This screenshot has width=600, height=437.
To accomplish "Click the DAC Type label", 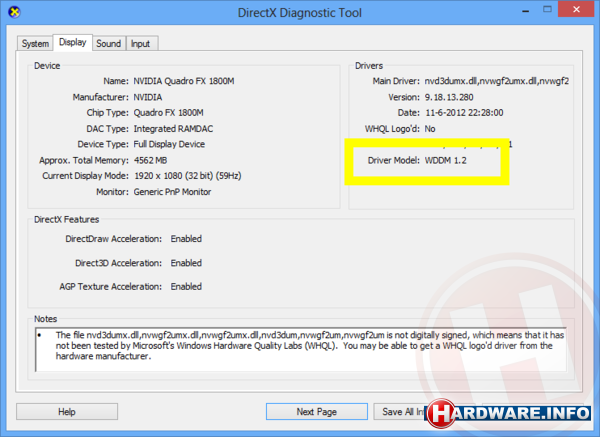I will click(108, 129).
